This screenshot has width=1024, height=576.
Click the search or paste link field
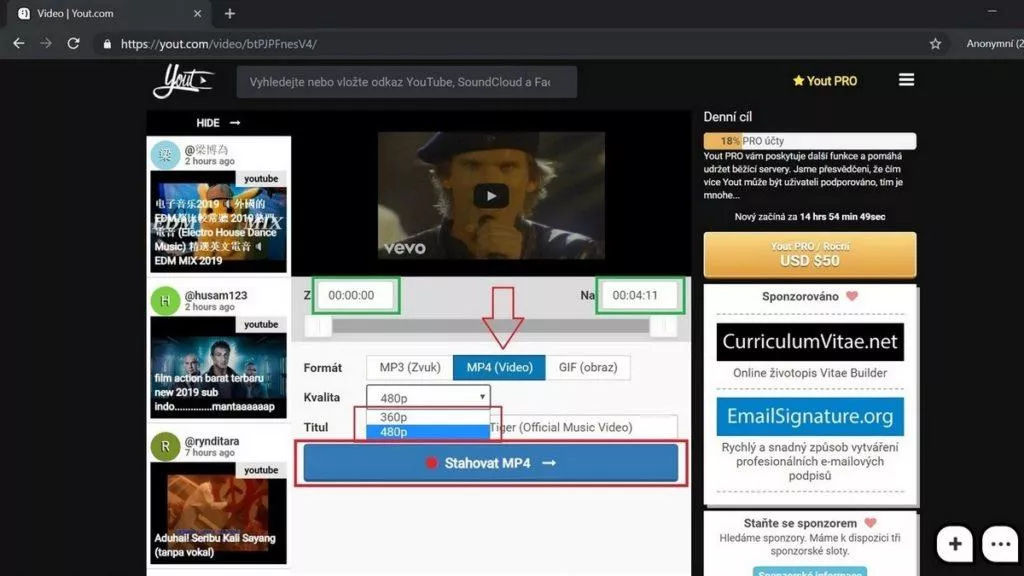[x=407, y=82]
